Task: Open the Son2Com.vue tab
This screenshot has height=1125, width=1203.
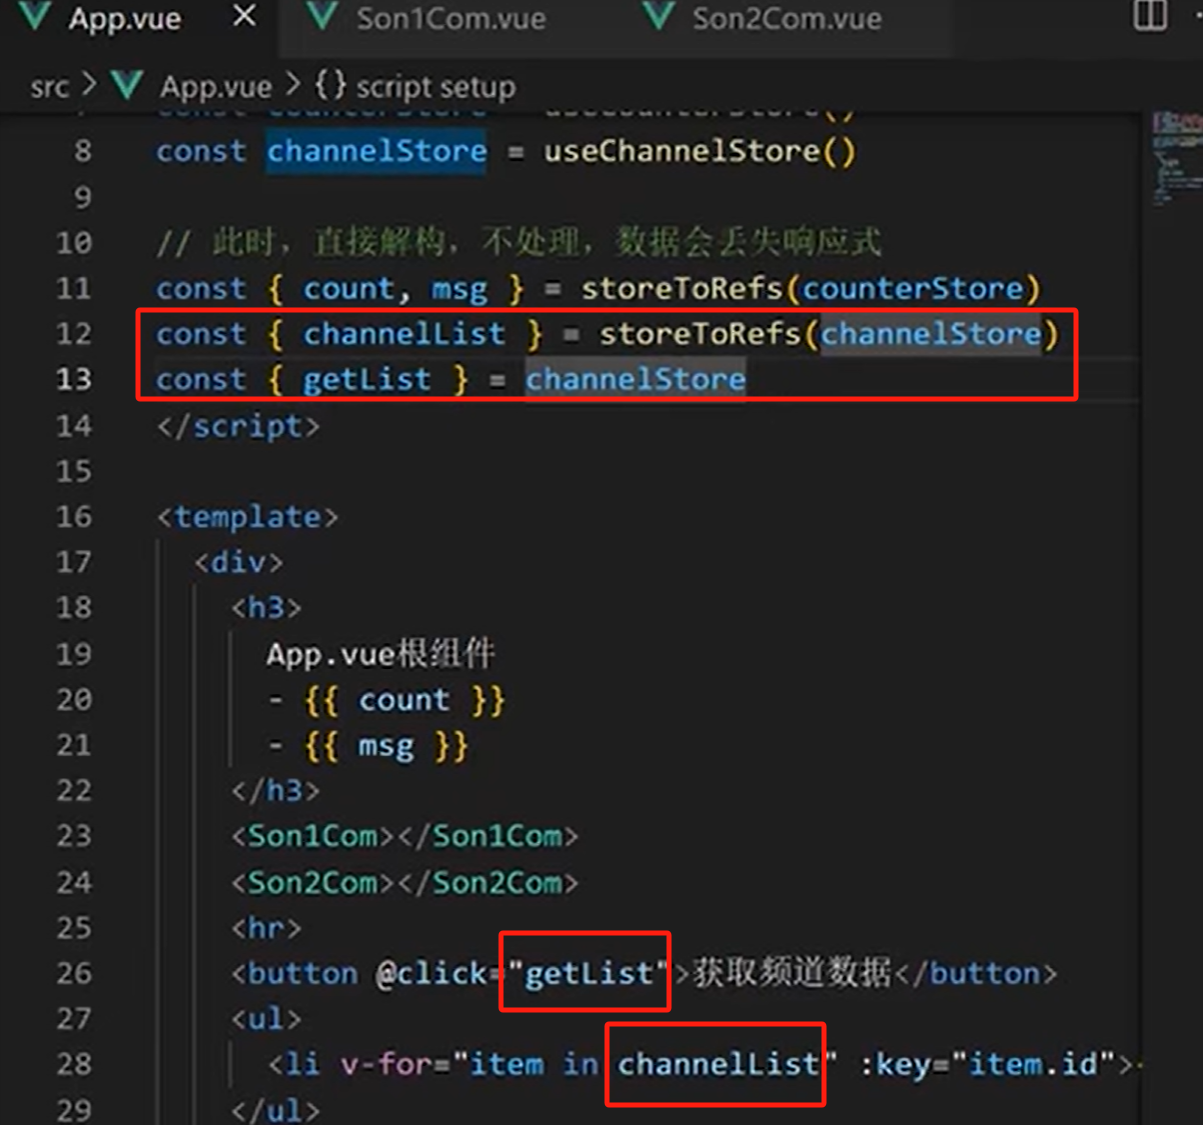Action: click(787, 19)
